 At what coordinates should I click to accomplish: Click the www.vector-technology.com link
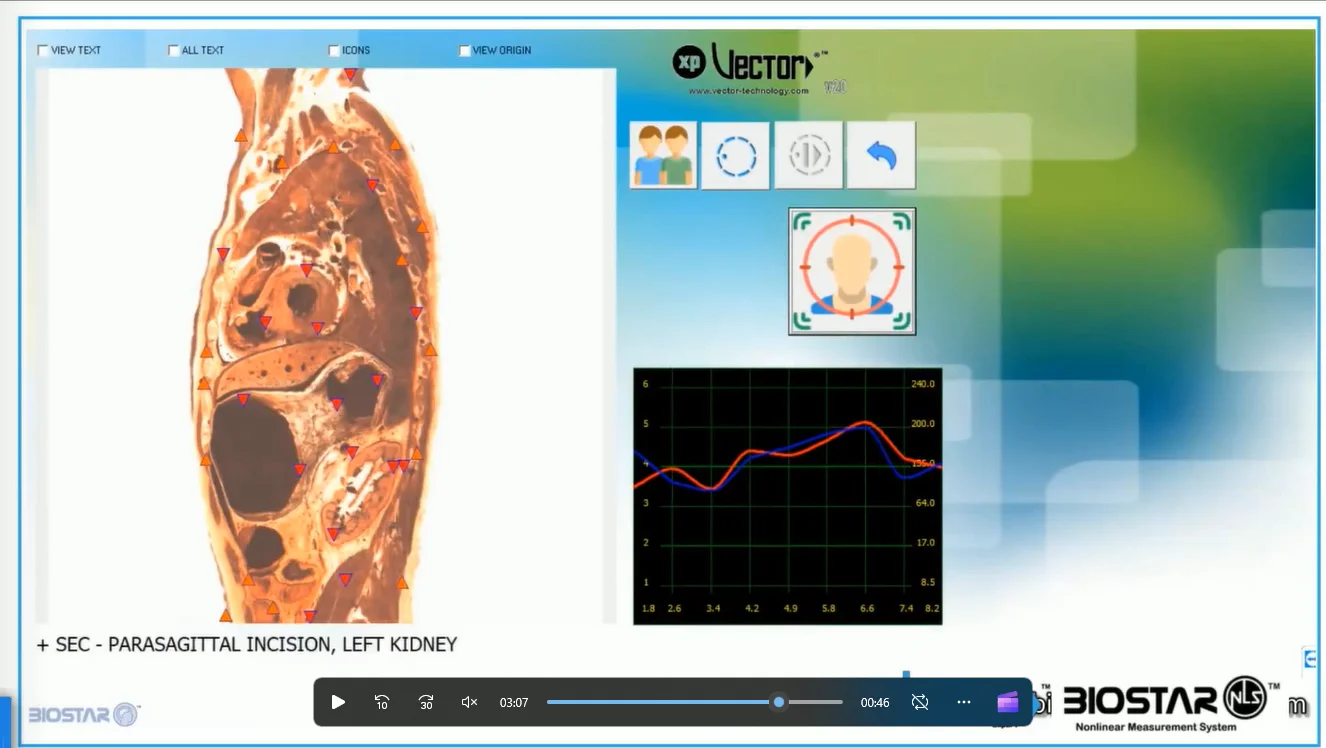pyautogui.click(x=748, y=91)
